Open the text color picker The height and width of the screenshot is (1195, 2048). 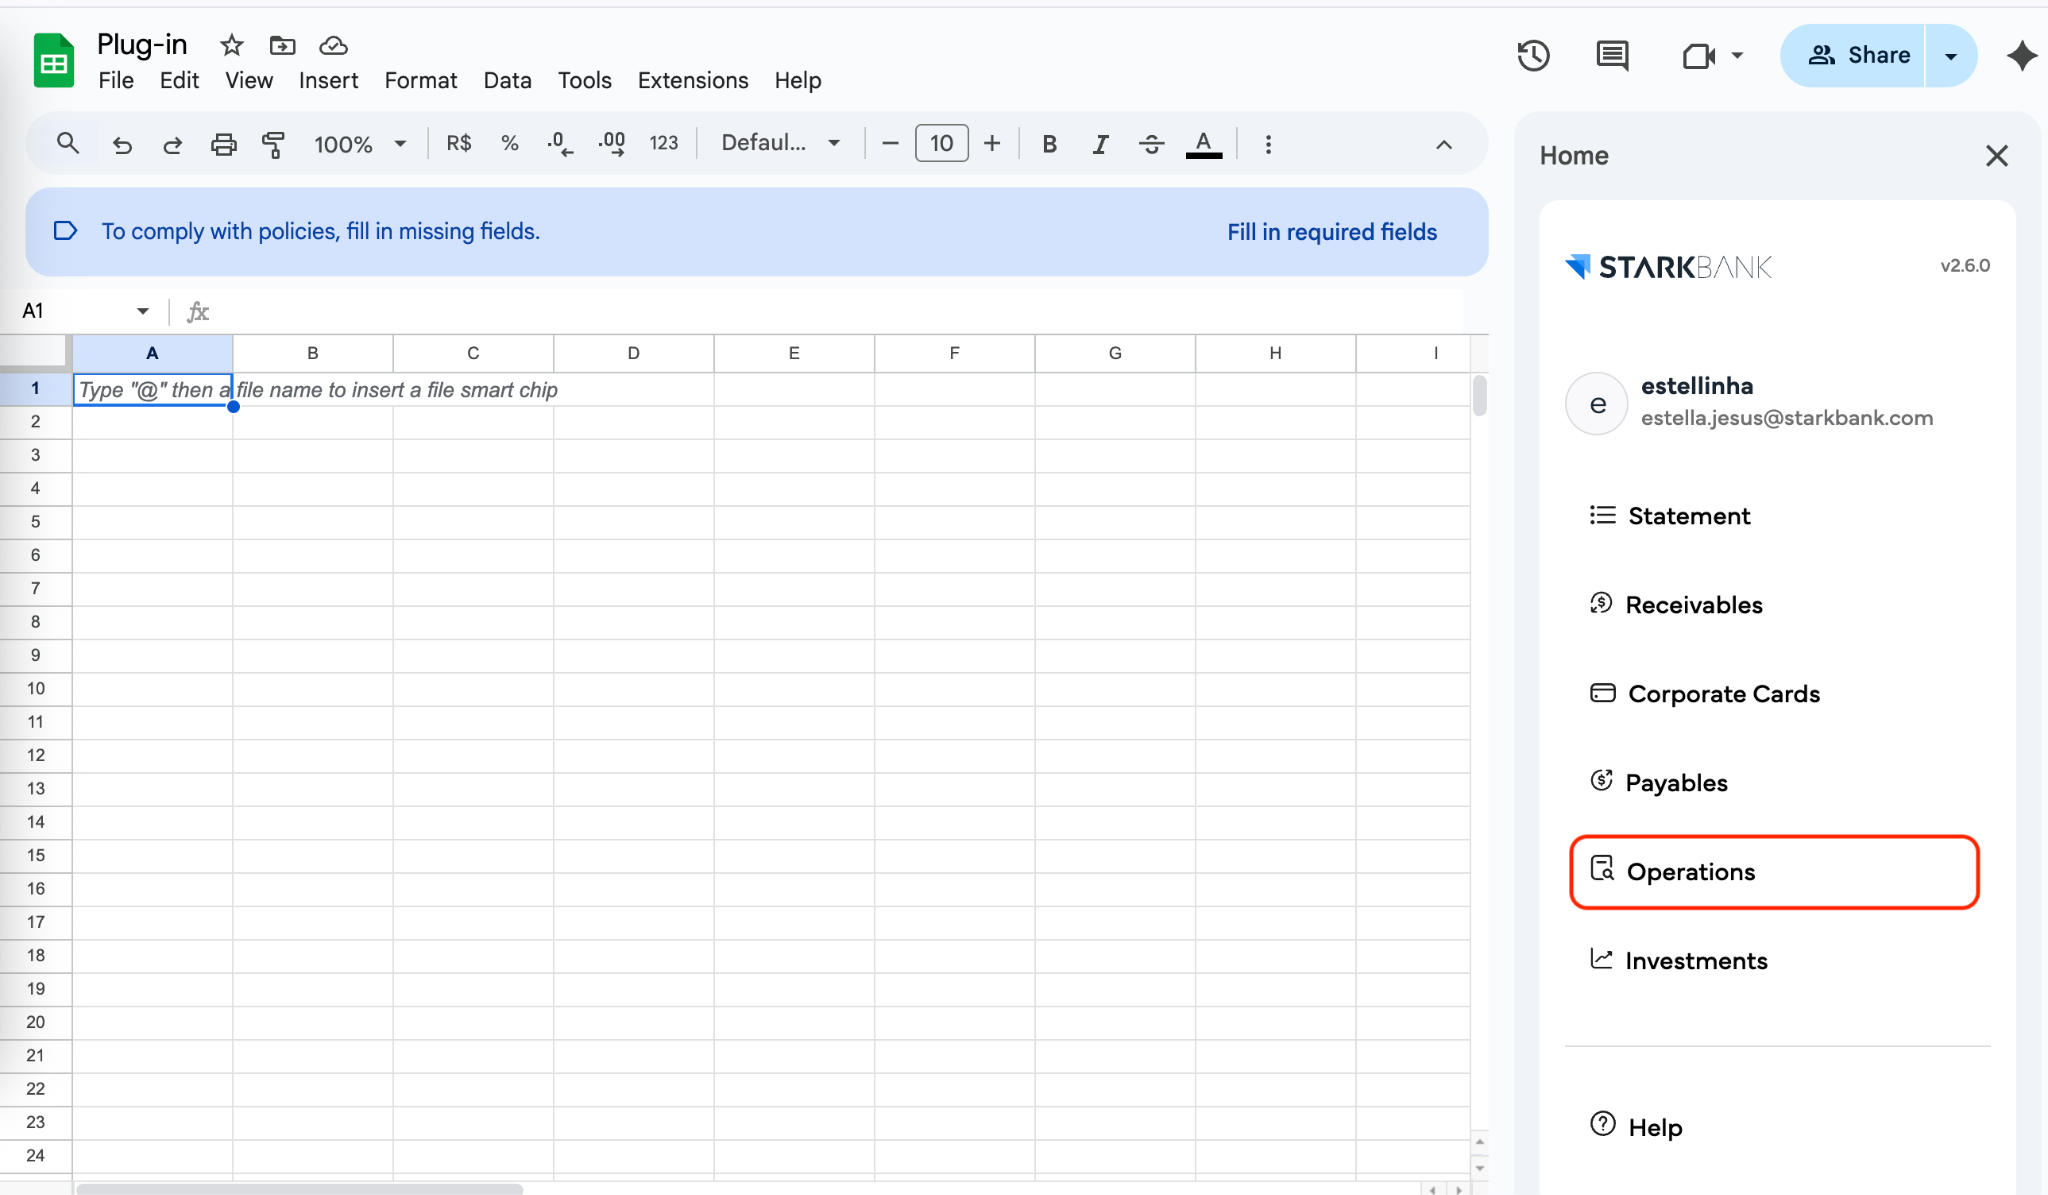click(x=1203, y=144)
